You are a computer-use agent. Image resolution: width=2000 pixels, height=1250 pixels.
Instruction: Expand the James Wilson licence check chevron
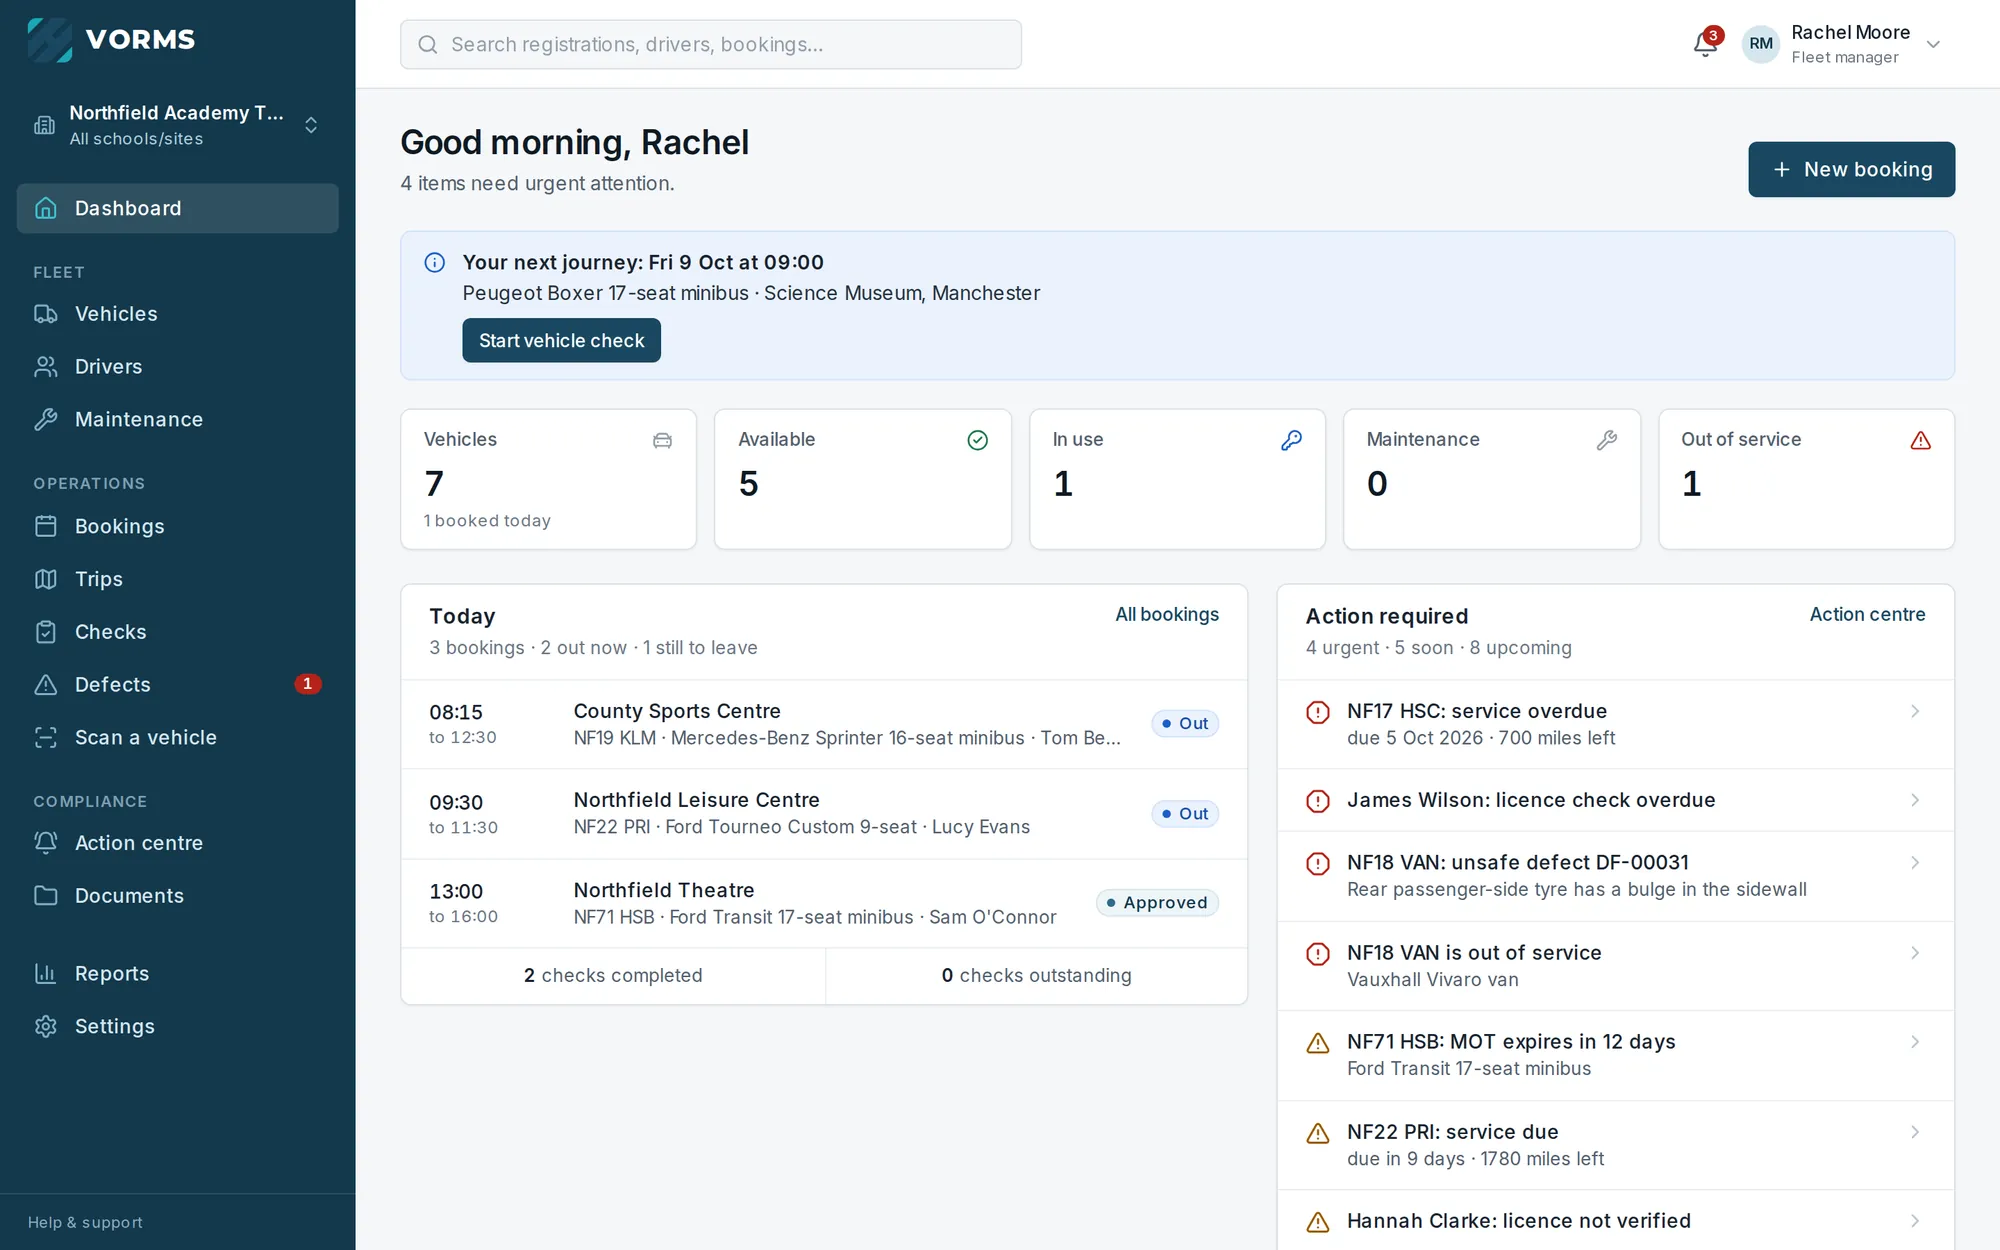(1915, 800)
